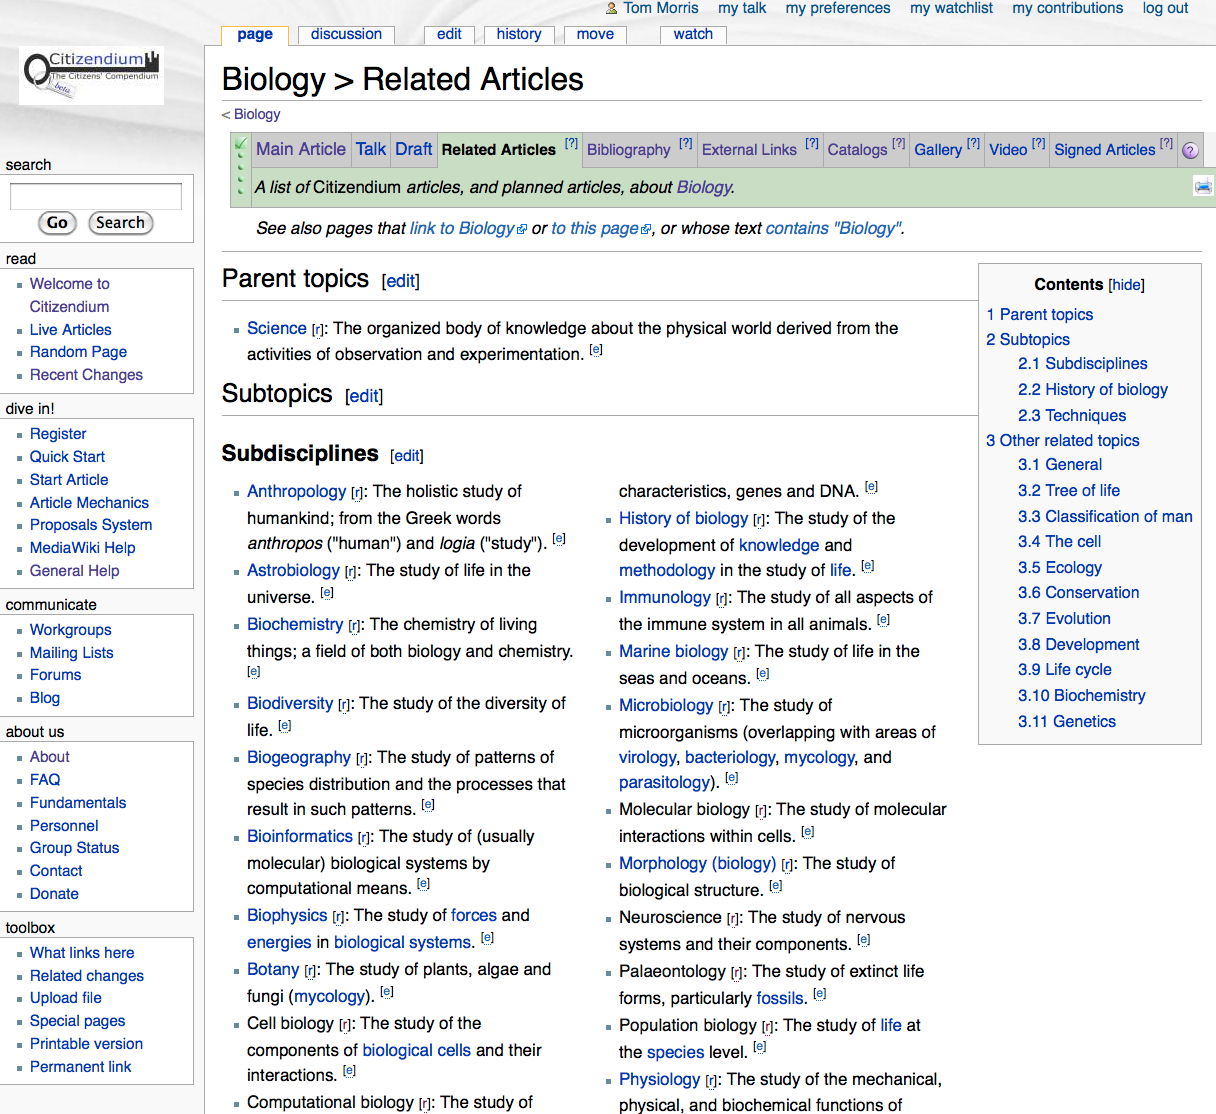
Task: Click [e] edit marker after Science definition
Action: (x=596, y=350)
